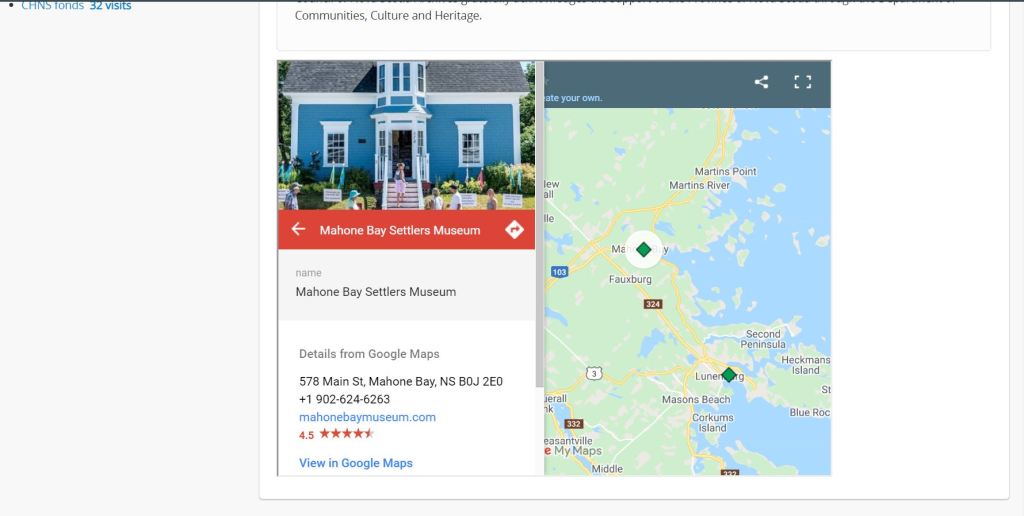
Task: Open the mahonebaymuseum.com website link
Action: click(367, 417)
